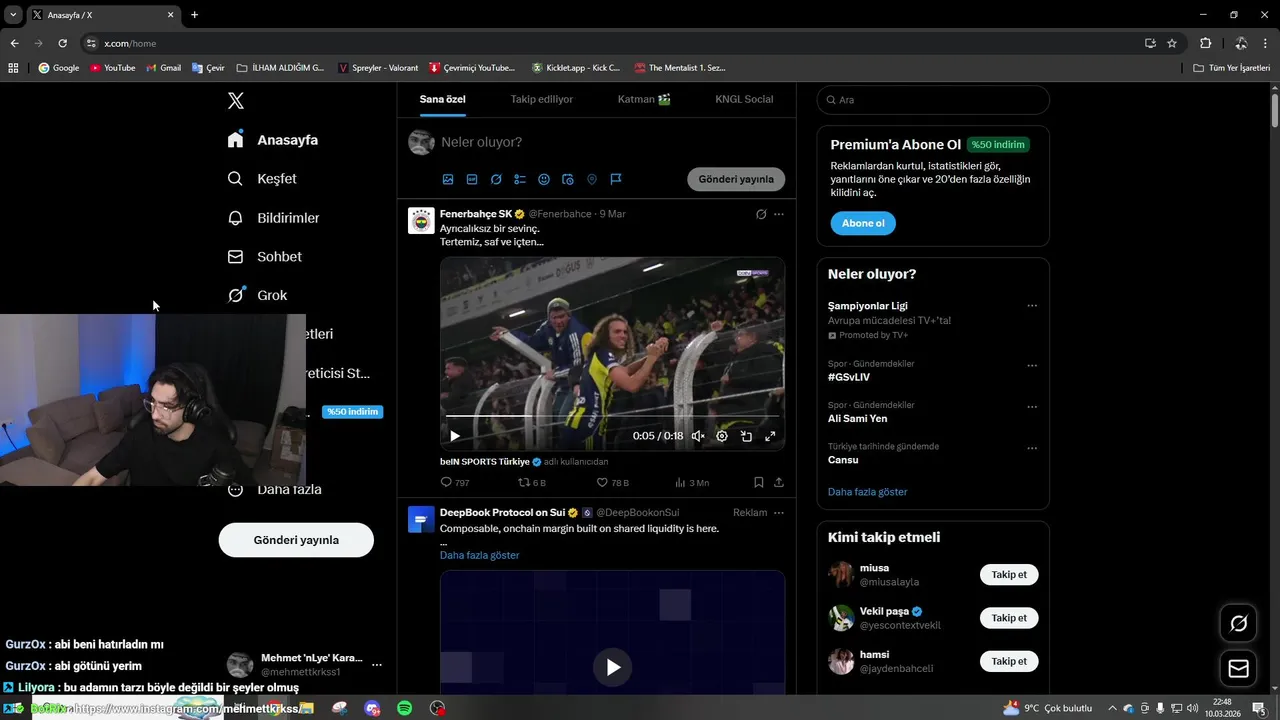This screenshot has height=720, width=1280.
Task: Add an image to the new post
Action: 448,179
